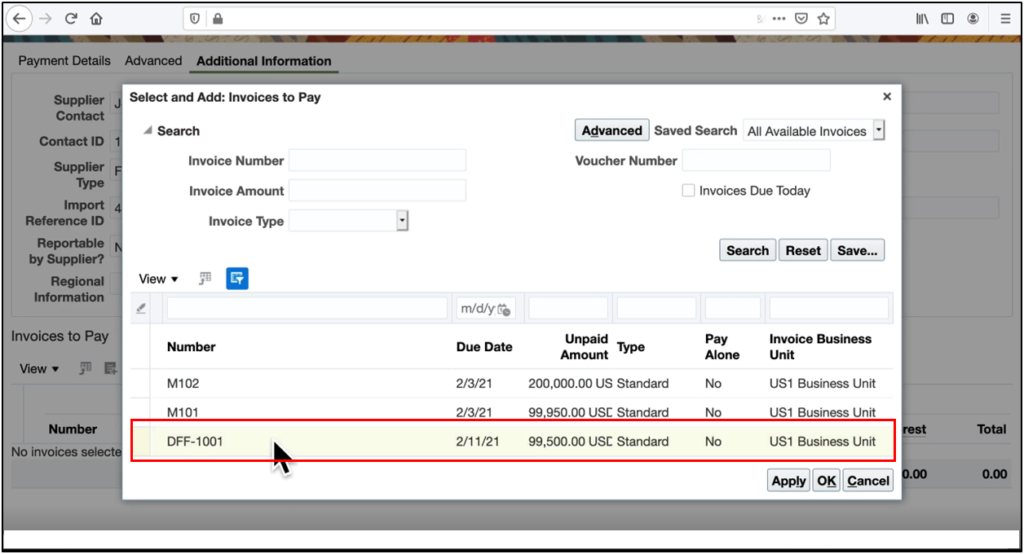Go to the browser home page
Screen dimensions: 1024x554
96,18
